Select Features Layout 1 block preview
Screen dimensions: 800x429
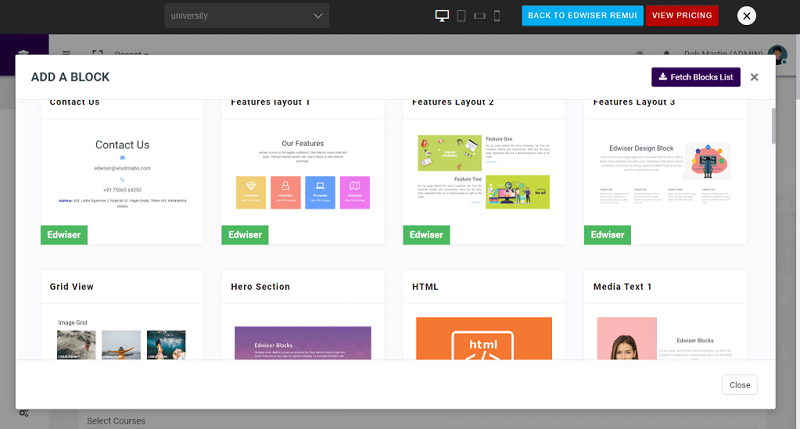[303, 173]
